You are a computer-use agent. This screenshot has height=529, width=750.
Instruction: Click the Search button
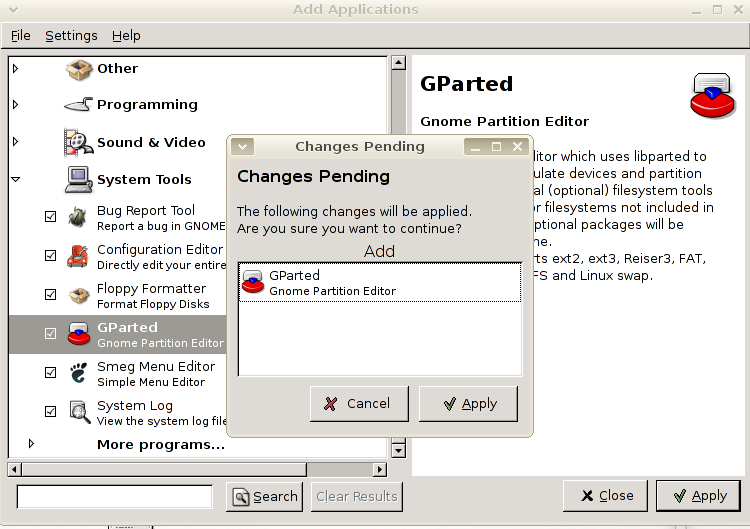(265, 497)
